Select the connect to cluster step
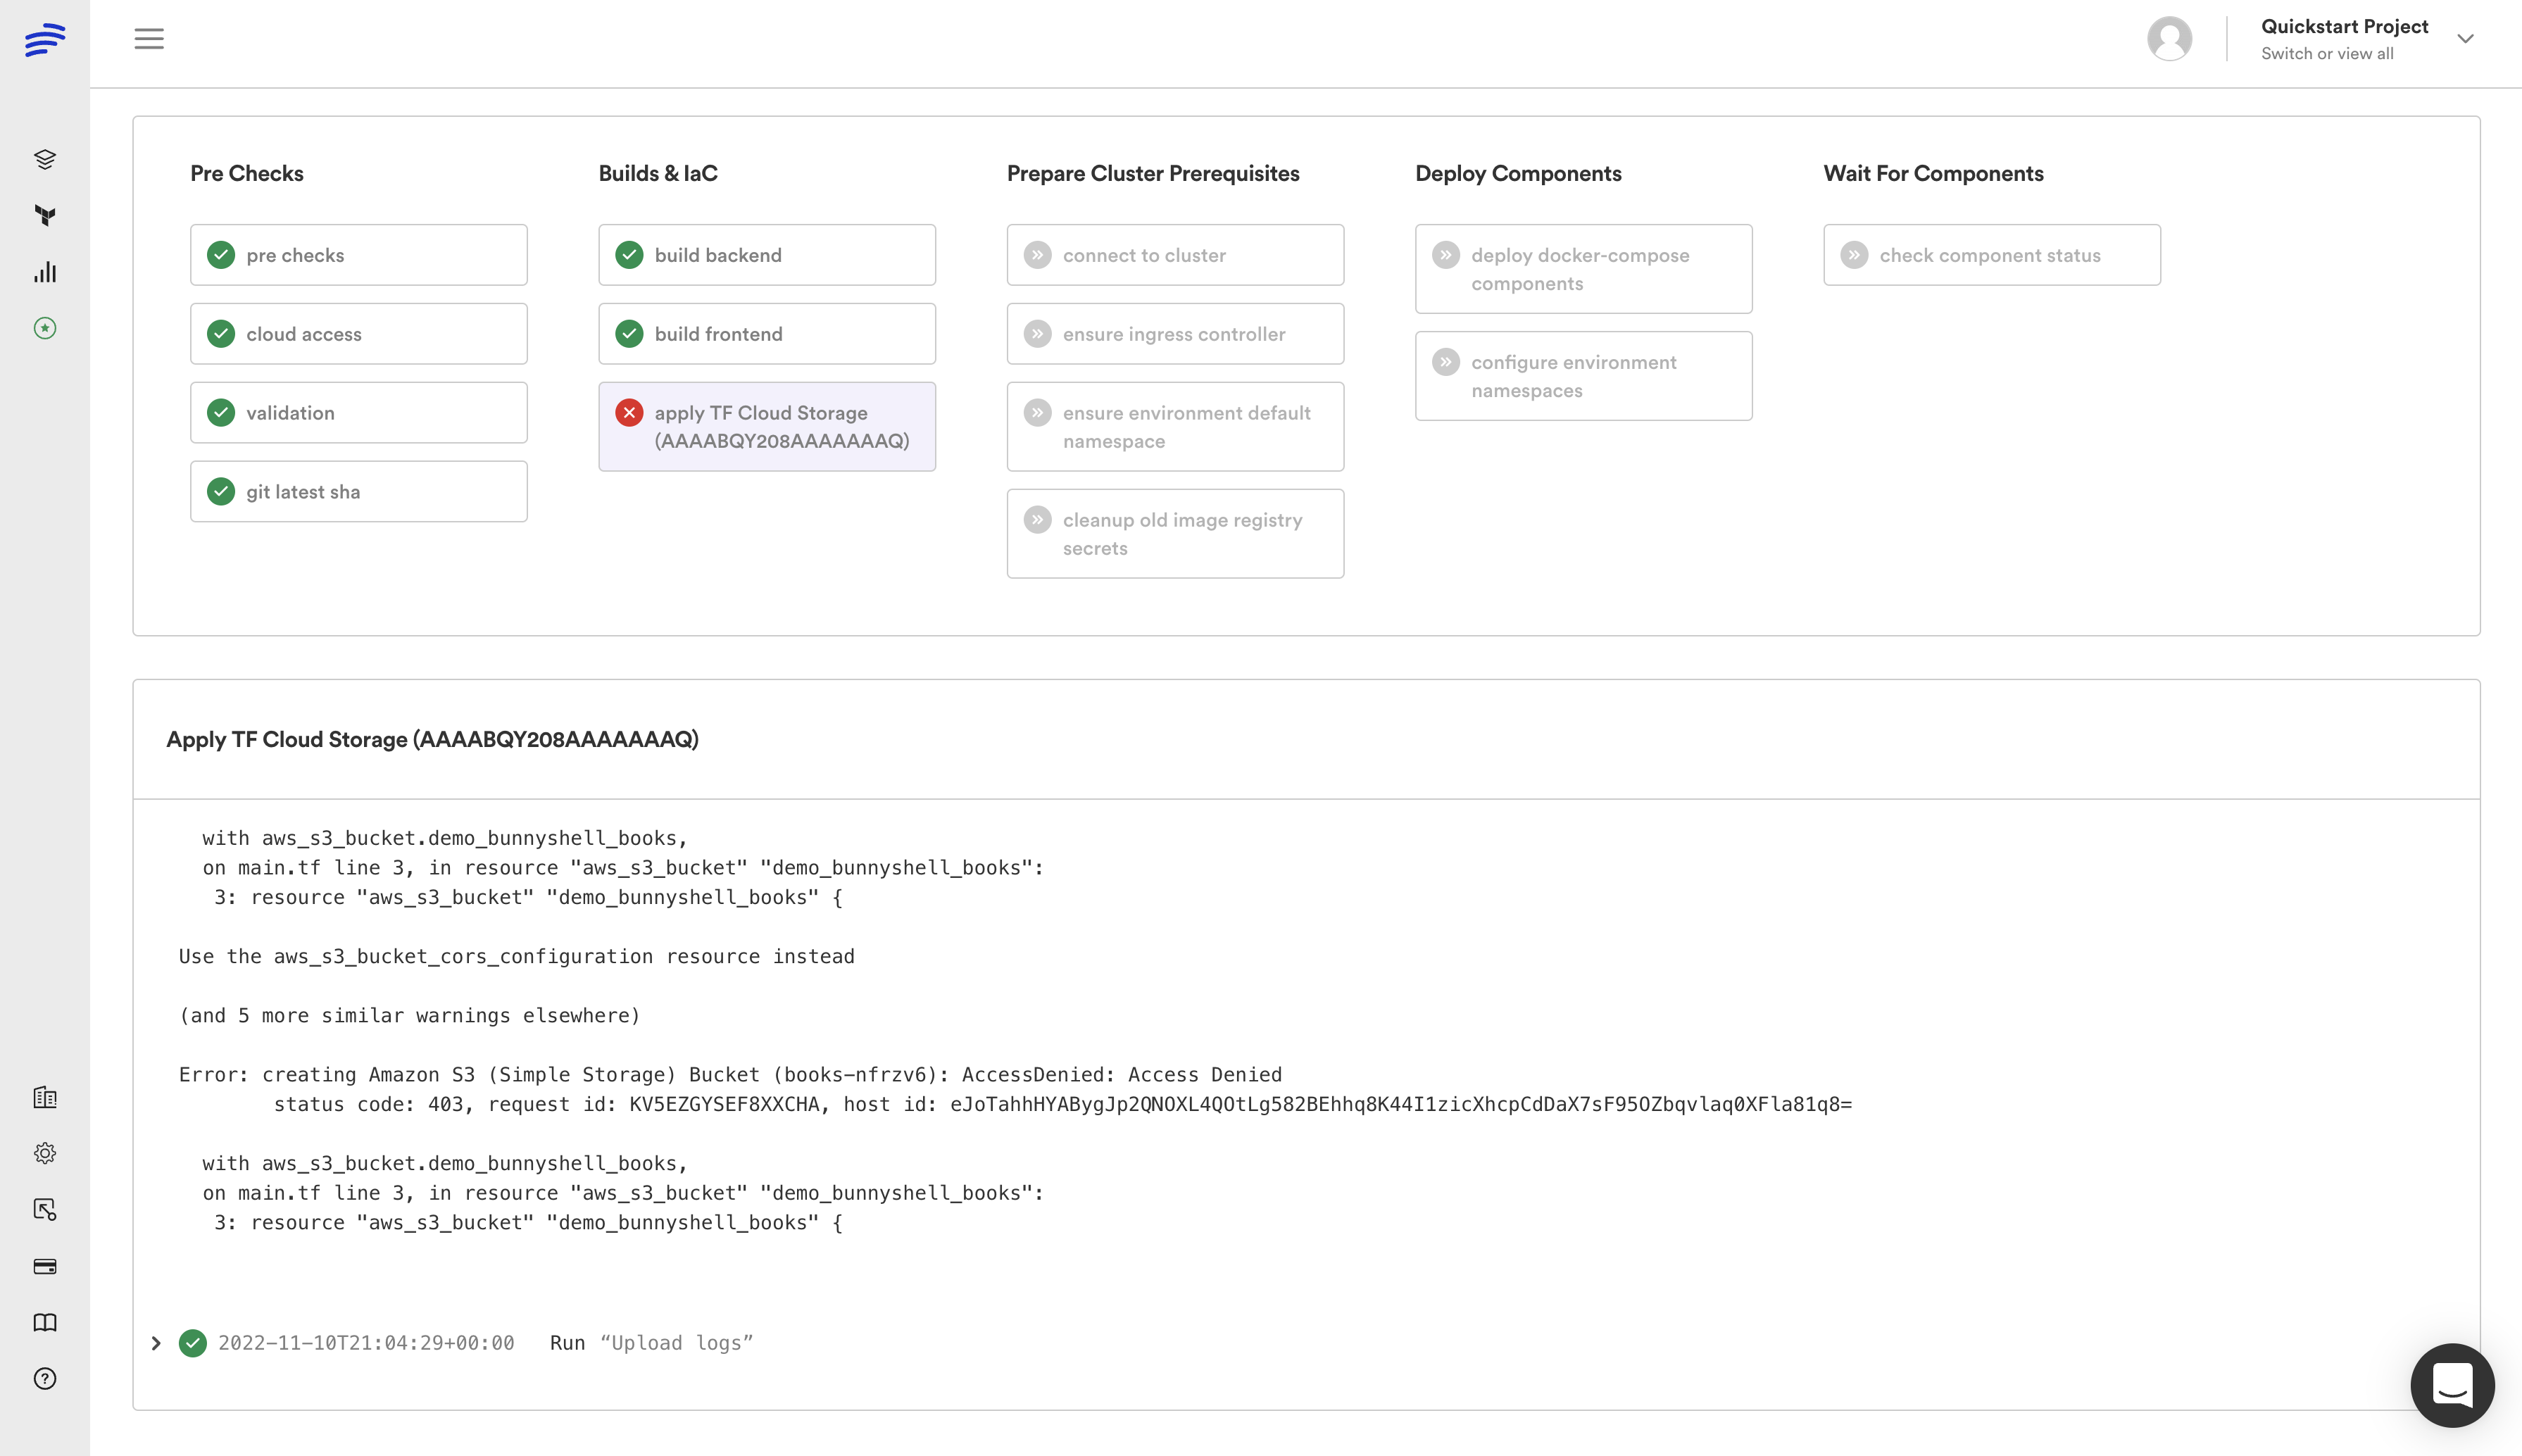 point(1175,255)
